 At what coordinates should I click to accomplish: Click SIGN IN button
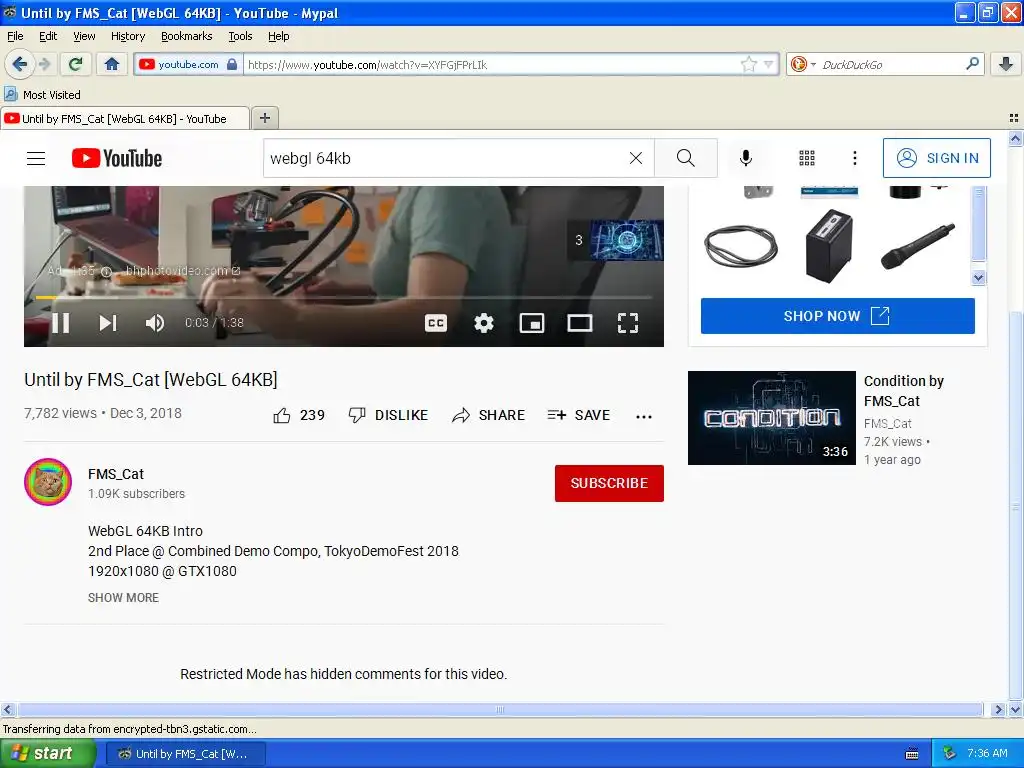[936, 158]
